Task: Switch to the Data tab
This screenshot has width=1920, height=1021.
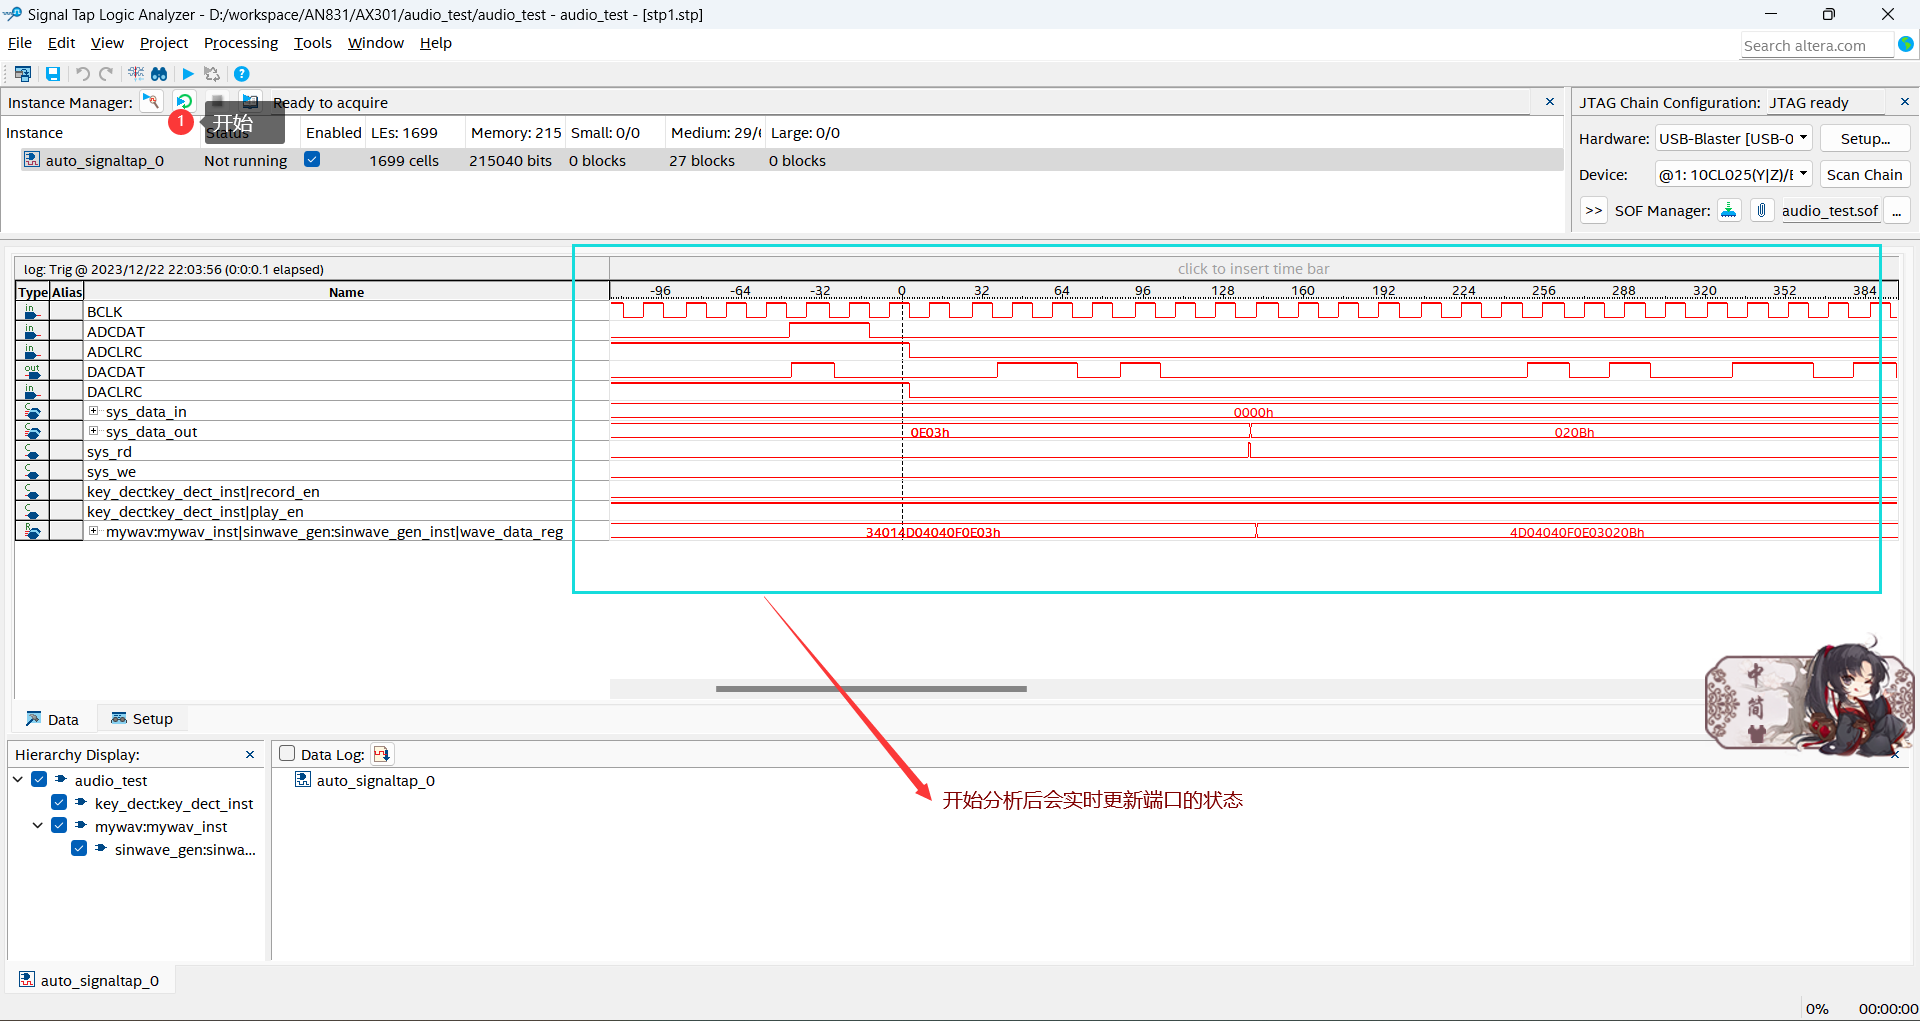Action: [53, 719]
